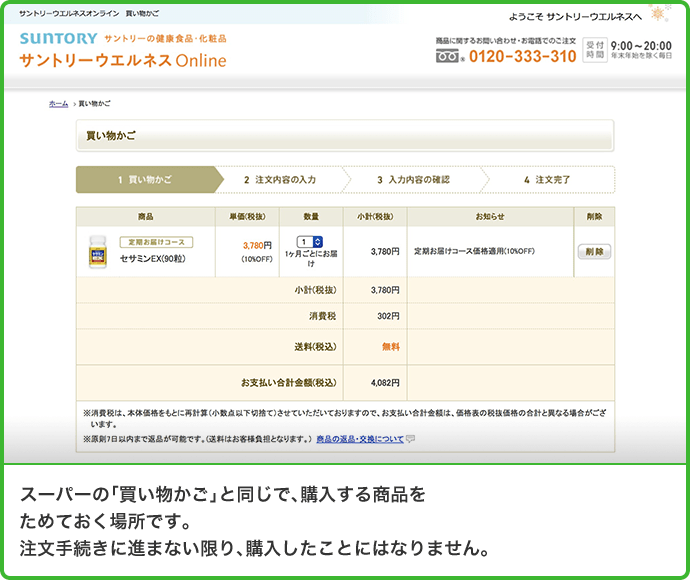Viewport: 690px width, 580px height.
Task: Open 商品の返品・交換について link
Action: [x=360, y=439]
